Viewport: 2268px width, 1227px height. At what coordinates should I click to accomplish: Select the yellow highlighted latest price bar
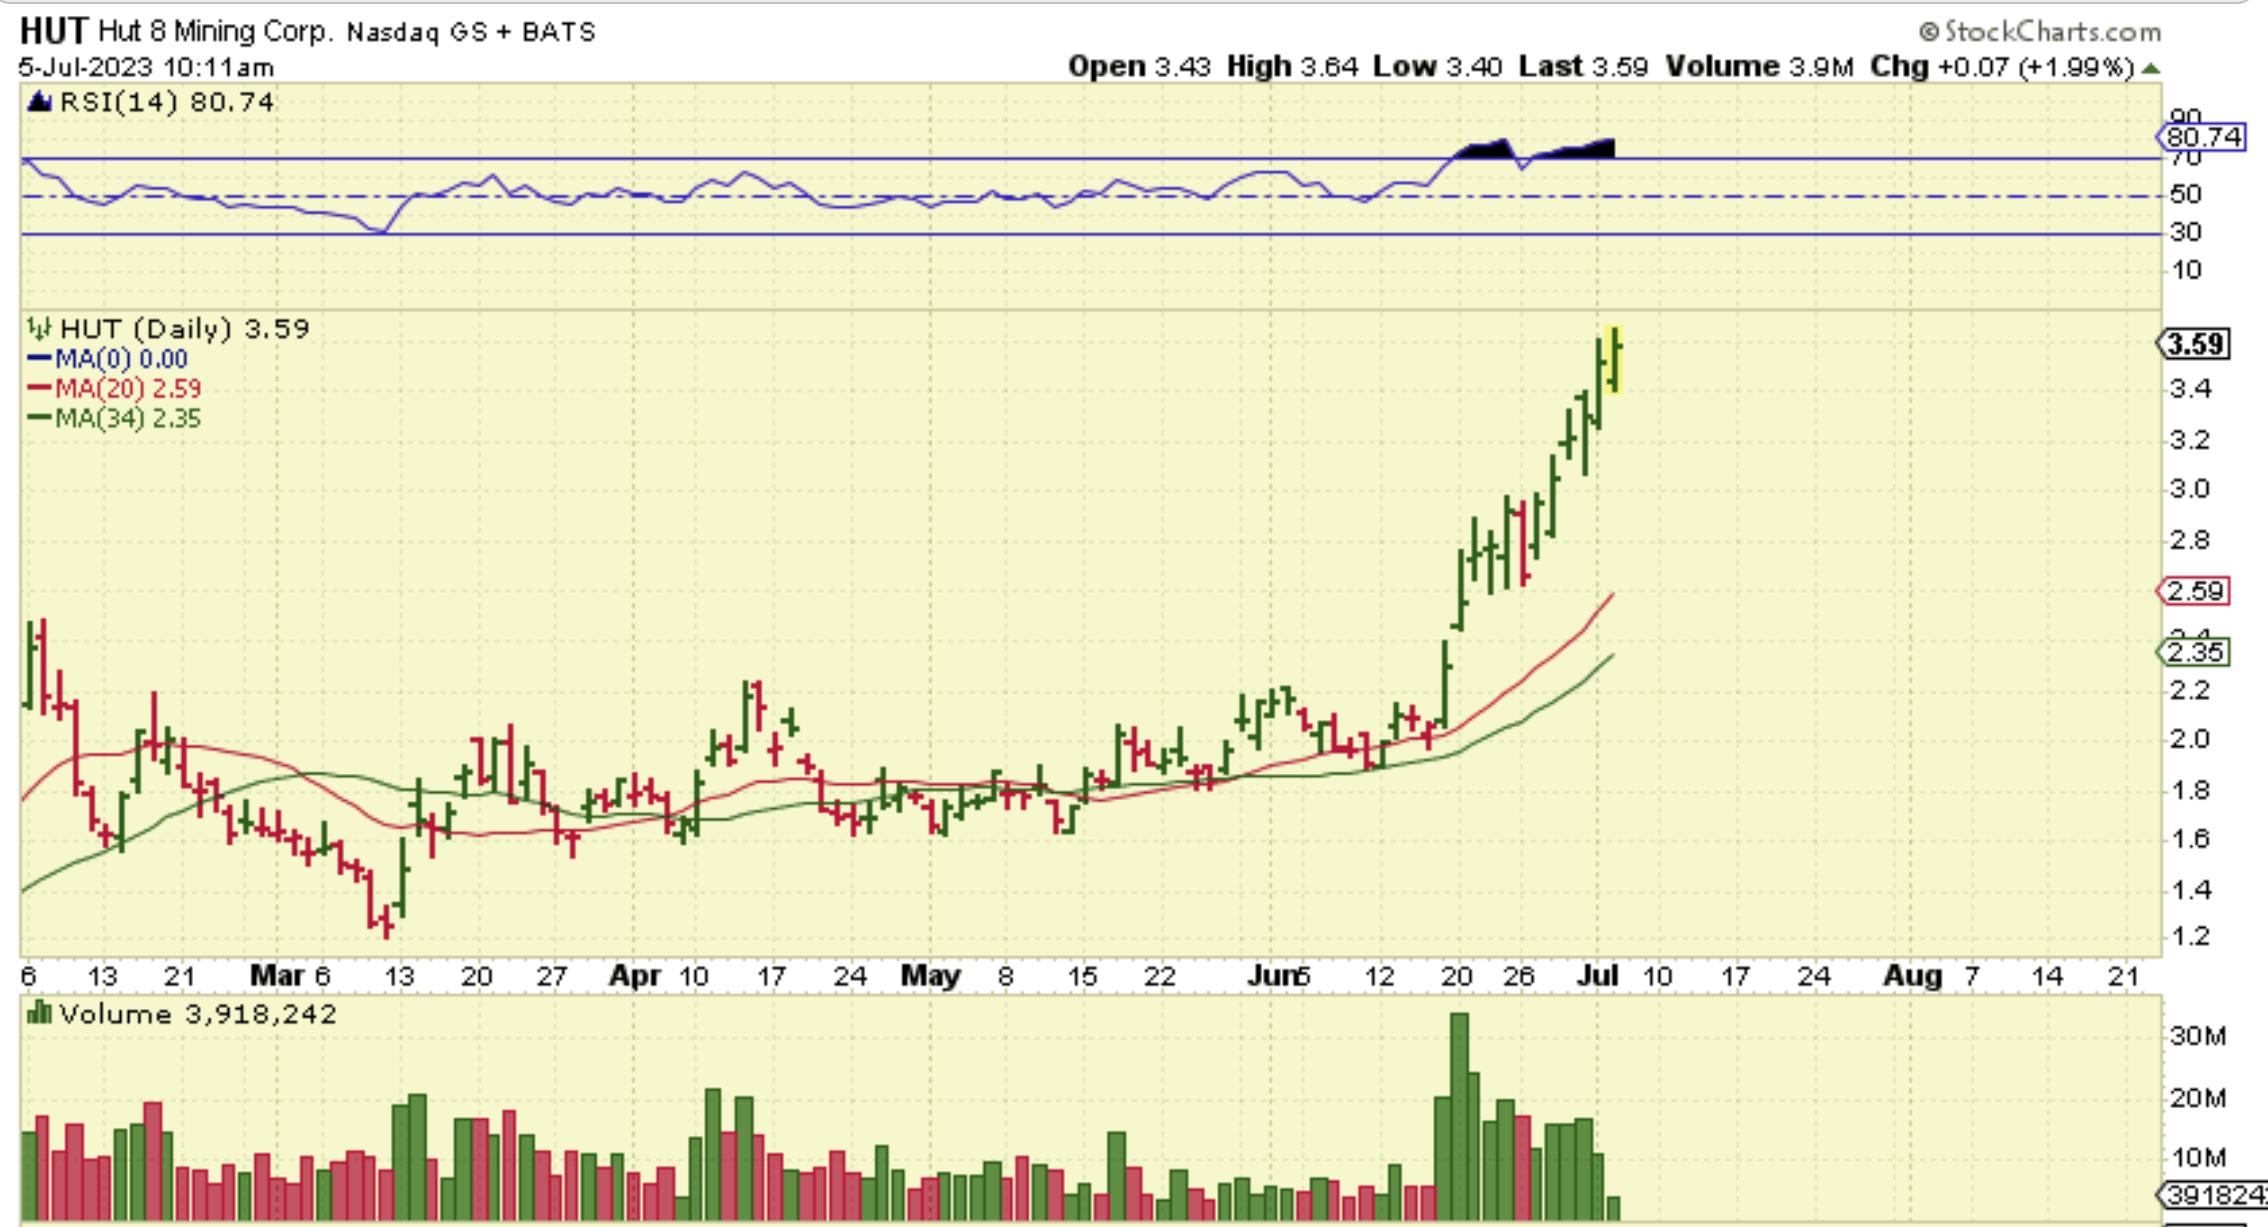1614,359
